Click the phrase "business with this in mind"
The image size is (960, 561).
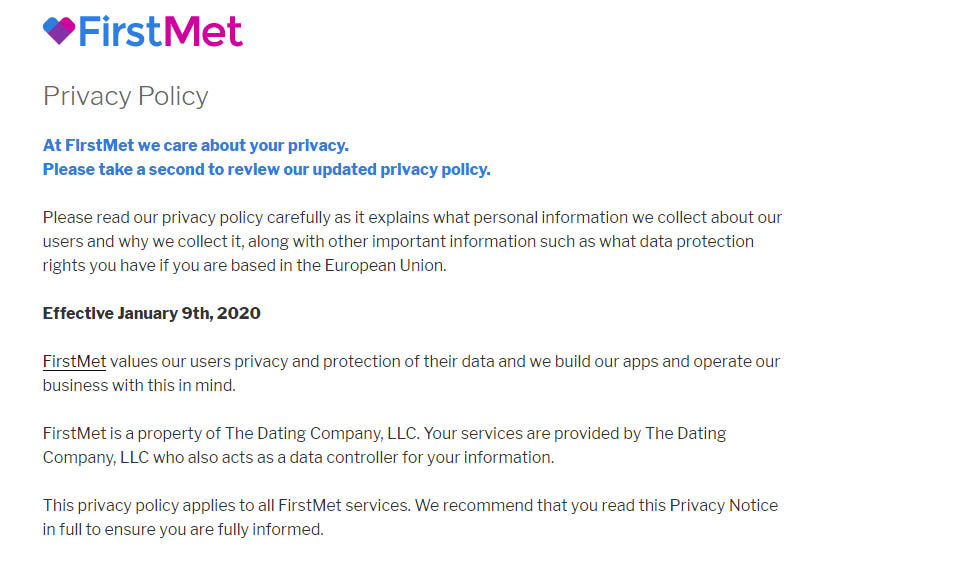point(139,385)
